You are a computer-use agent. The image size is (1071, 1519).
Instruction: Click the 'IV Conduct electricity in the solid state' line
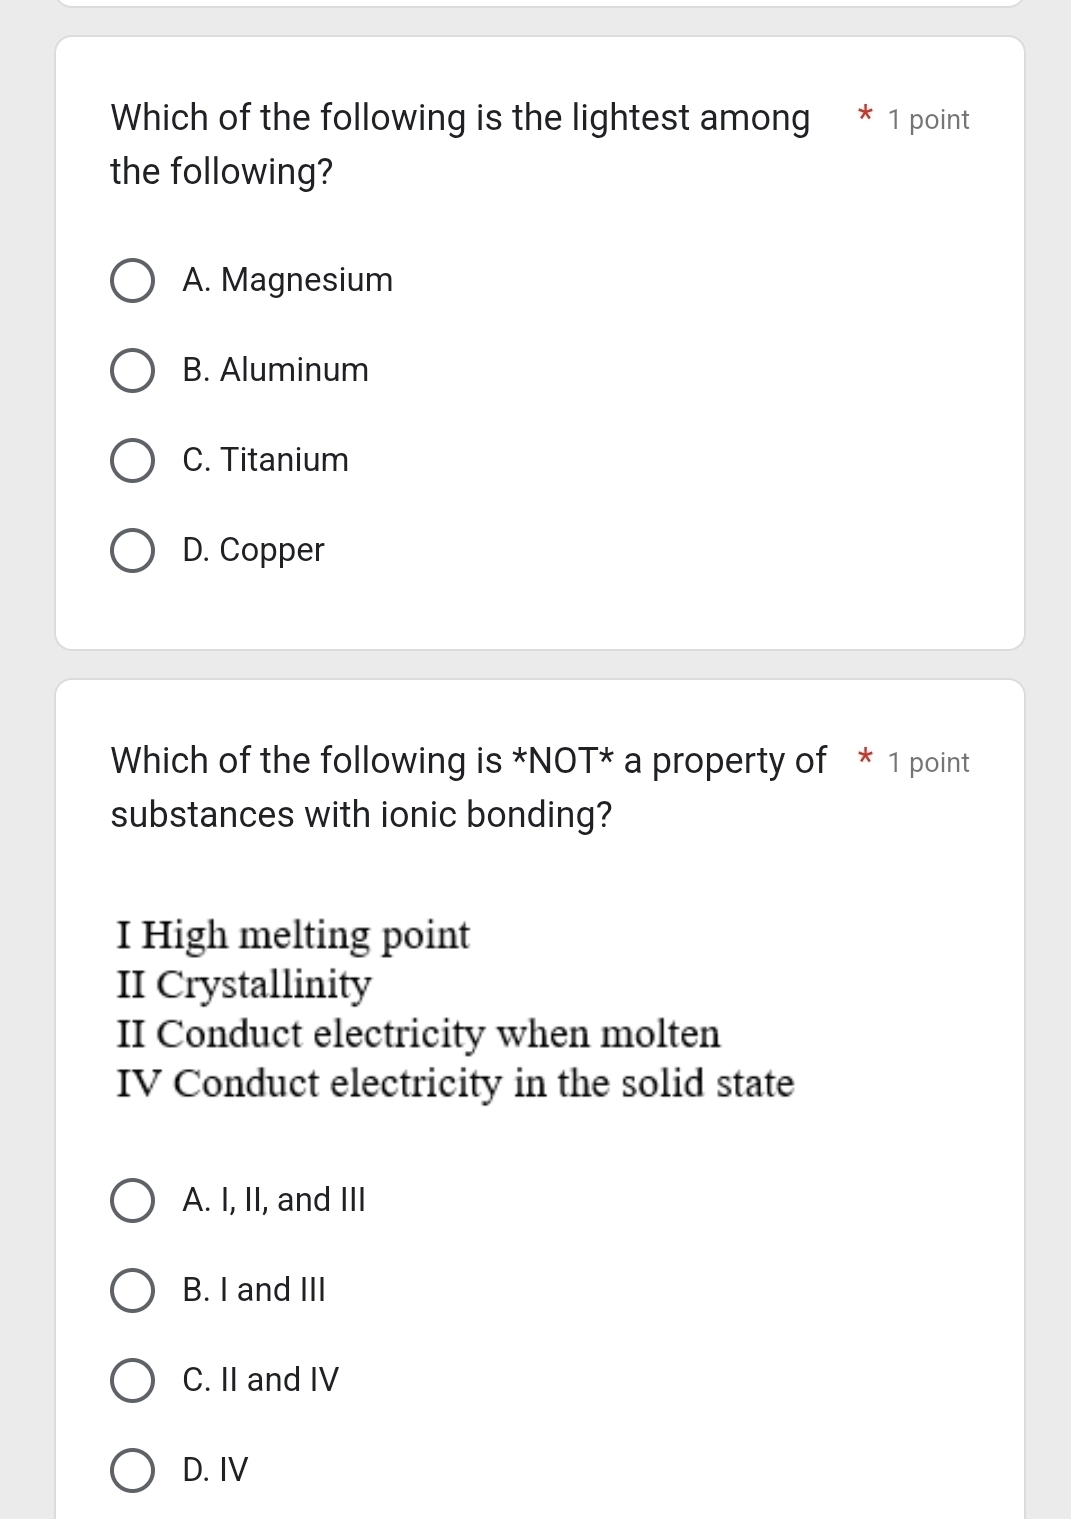pyautogui.click(x=455, y=1083)
